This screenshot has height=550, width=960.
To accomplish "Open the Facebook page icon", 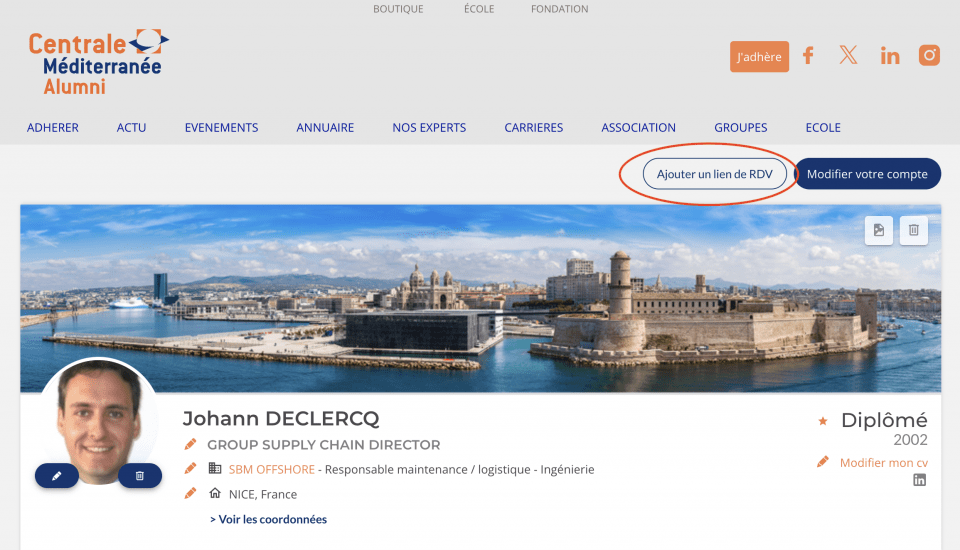I will click(x=808, y=56).
